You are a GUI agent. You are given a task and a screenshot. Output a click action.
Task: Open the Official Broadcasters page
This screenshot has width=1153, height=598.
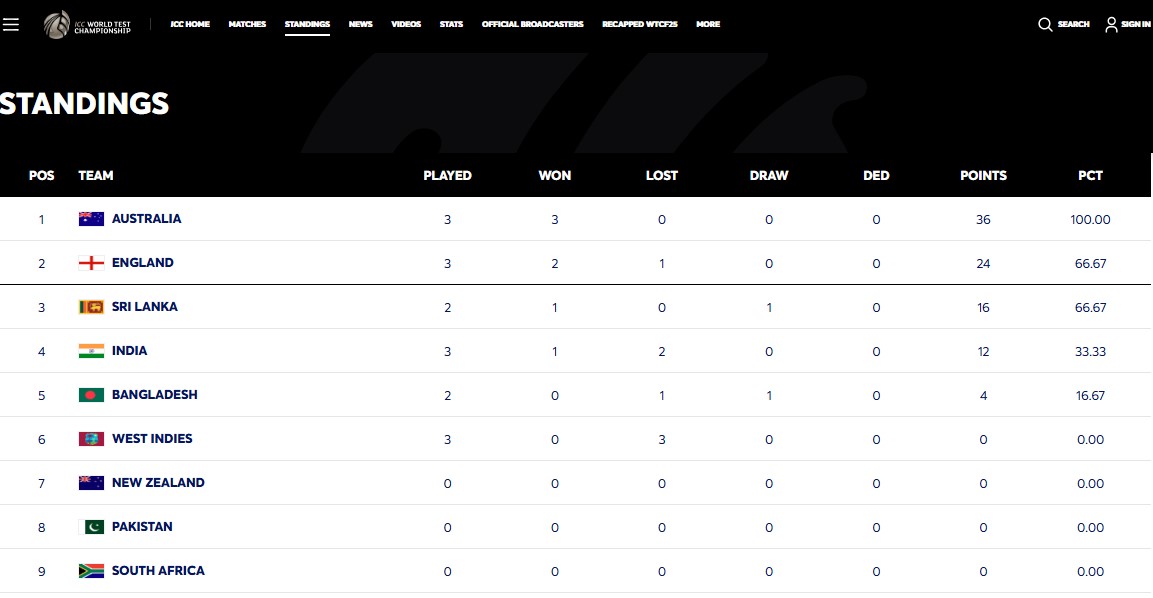pos(532,24)
